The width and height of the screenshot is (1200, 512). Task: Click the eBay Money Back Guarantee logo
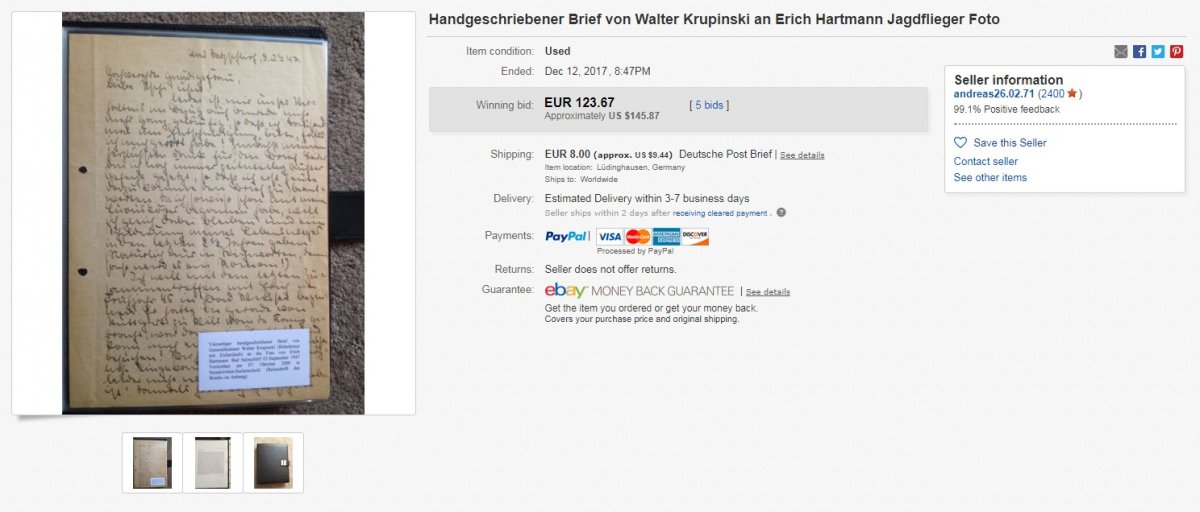(x=639, y=290)
